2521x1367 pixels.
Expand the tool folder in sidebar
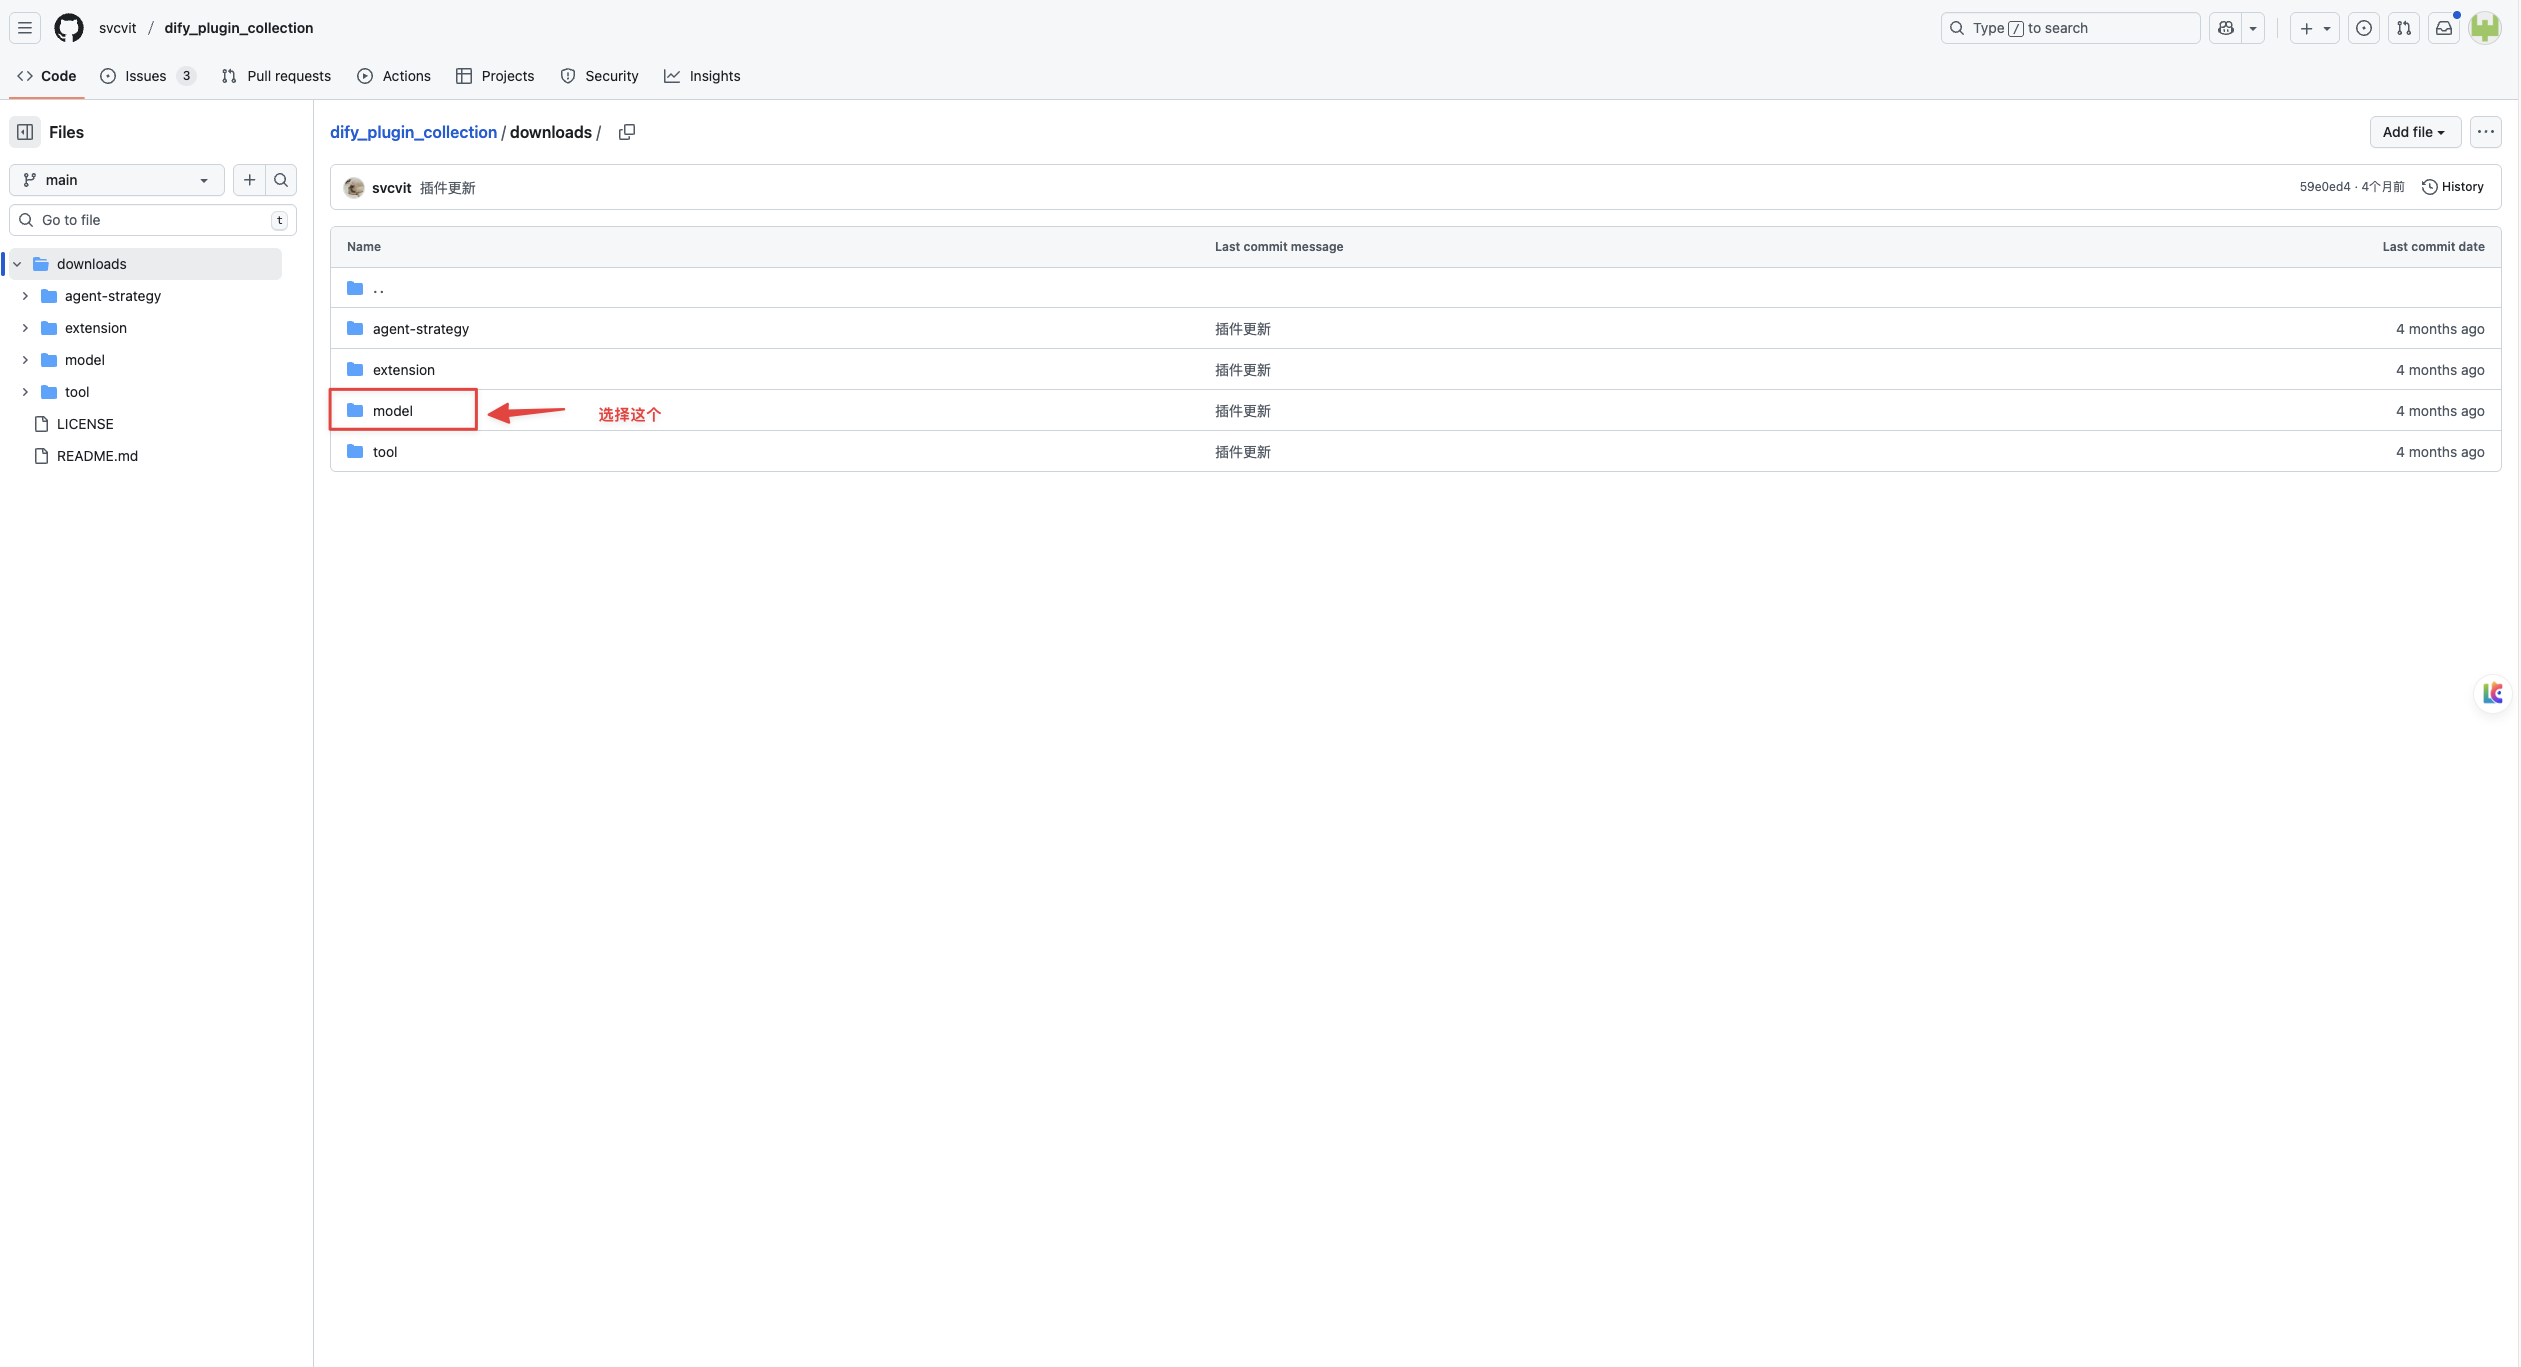(x=25, y=392)
